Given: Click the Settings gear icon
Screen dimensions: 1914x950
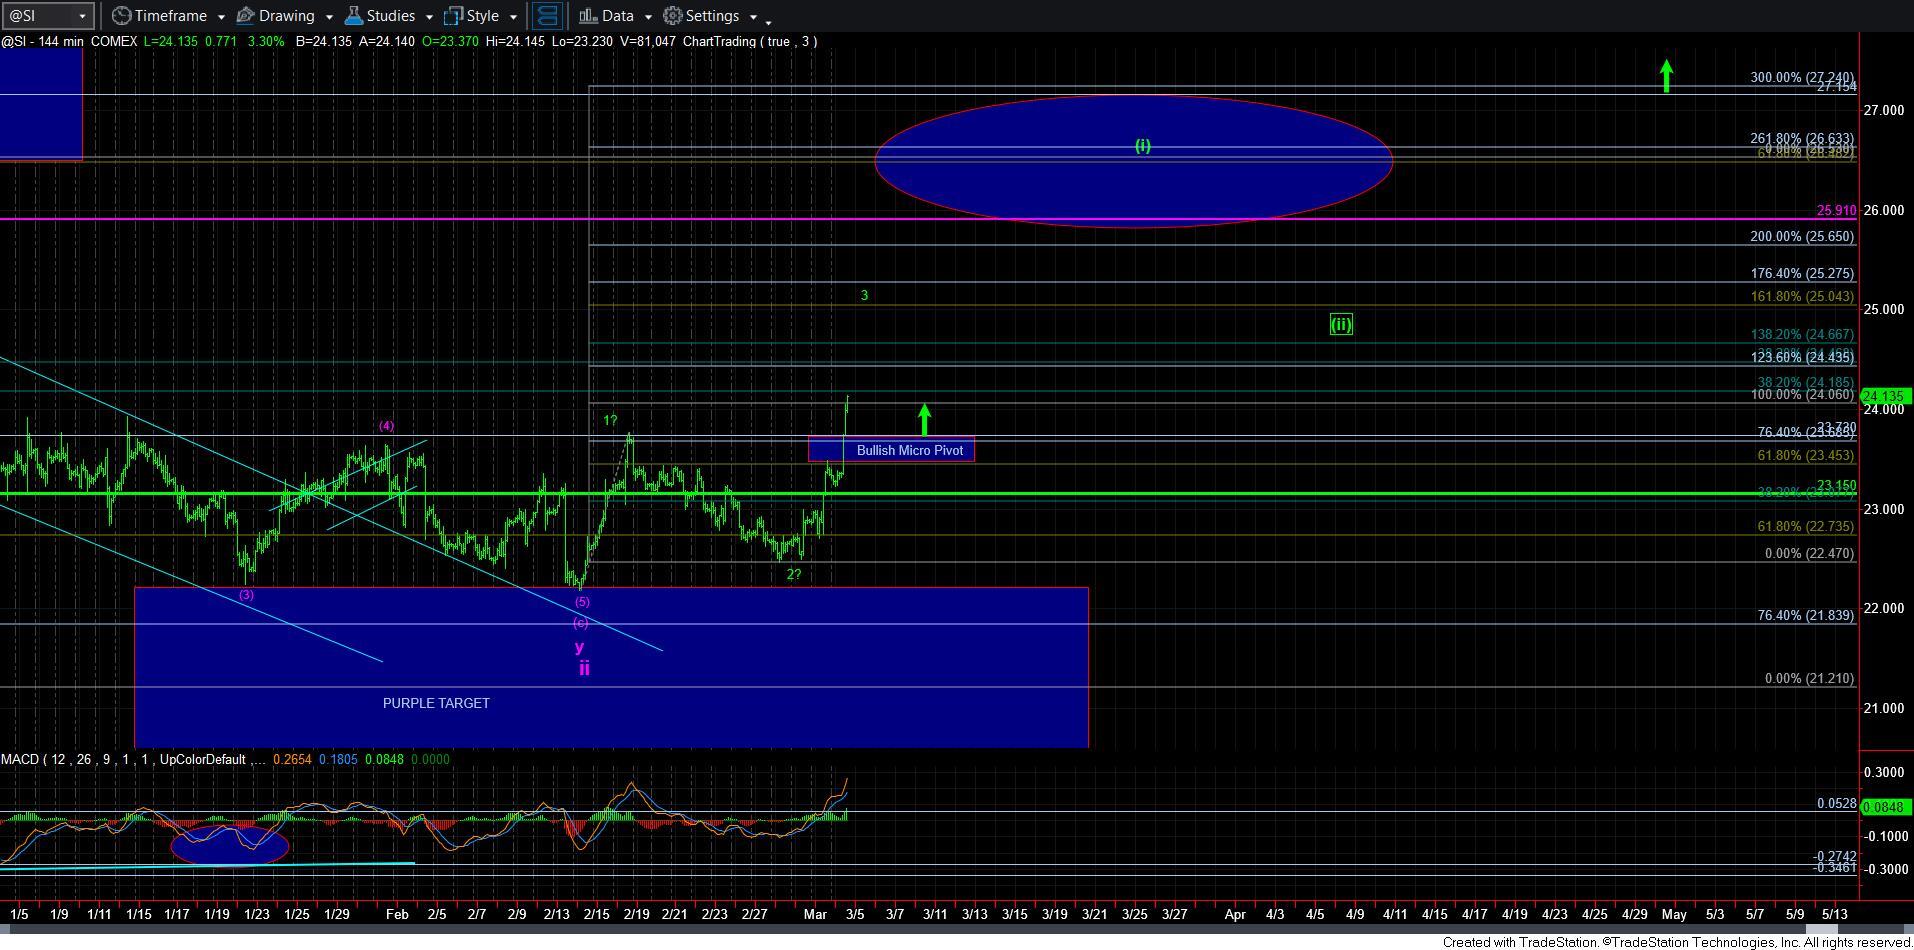Looking at the screenshot, I should tap(673, 16).
